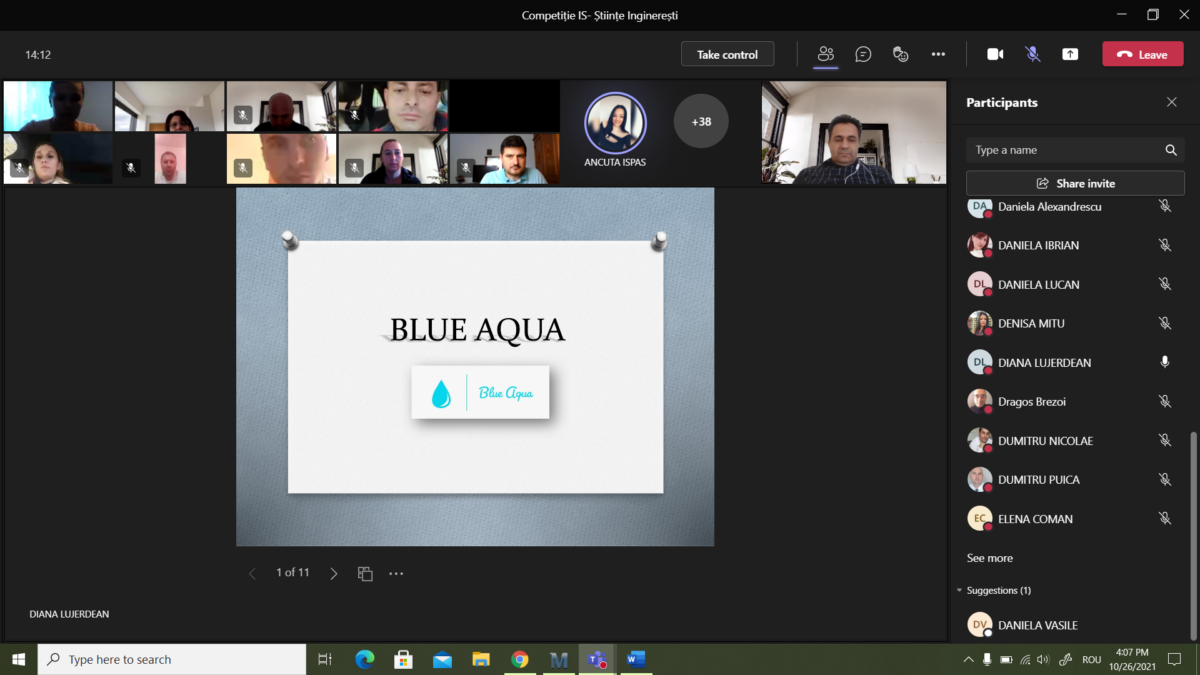This screenshot has height=675, width=1200.
Task: Click the Take control button
Action: tap(727, 54)
